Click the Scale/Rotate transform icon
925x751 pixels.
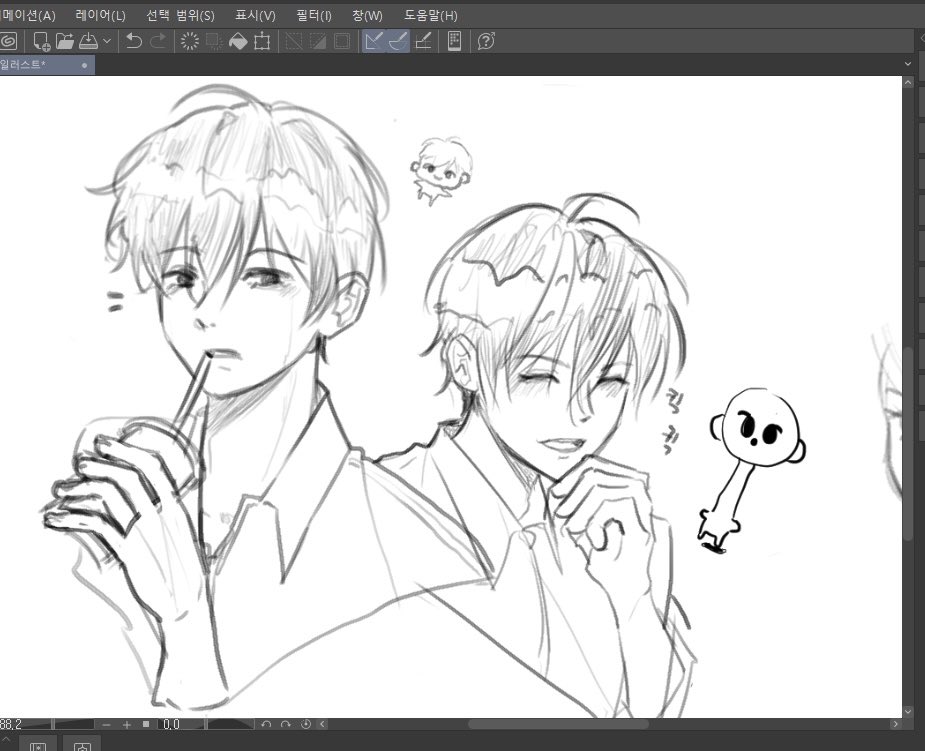[x=262, y=41]
